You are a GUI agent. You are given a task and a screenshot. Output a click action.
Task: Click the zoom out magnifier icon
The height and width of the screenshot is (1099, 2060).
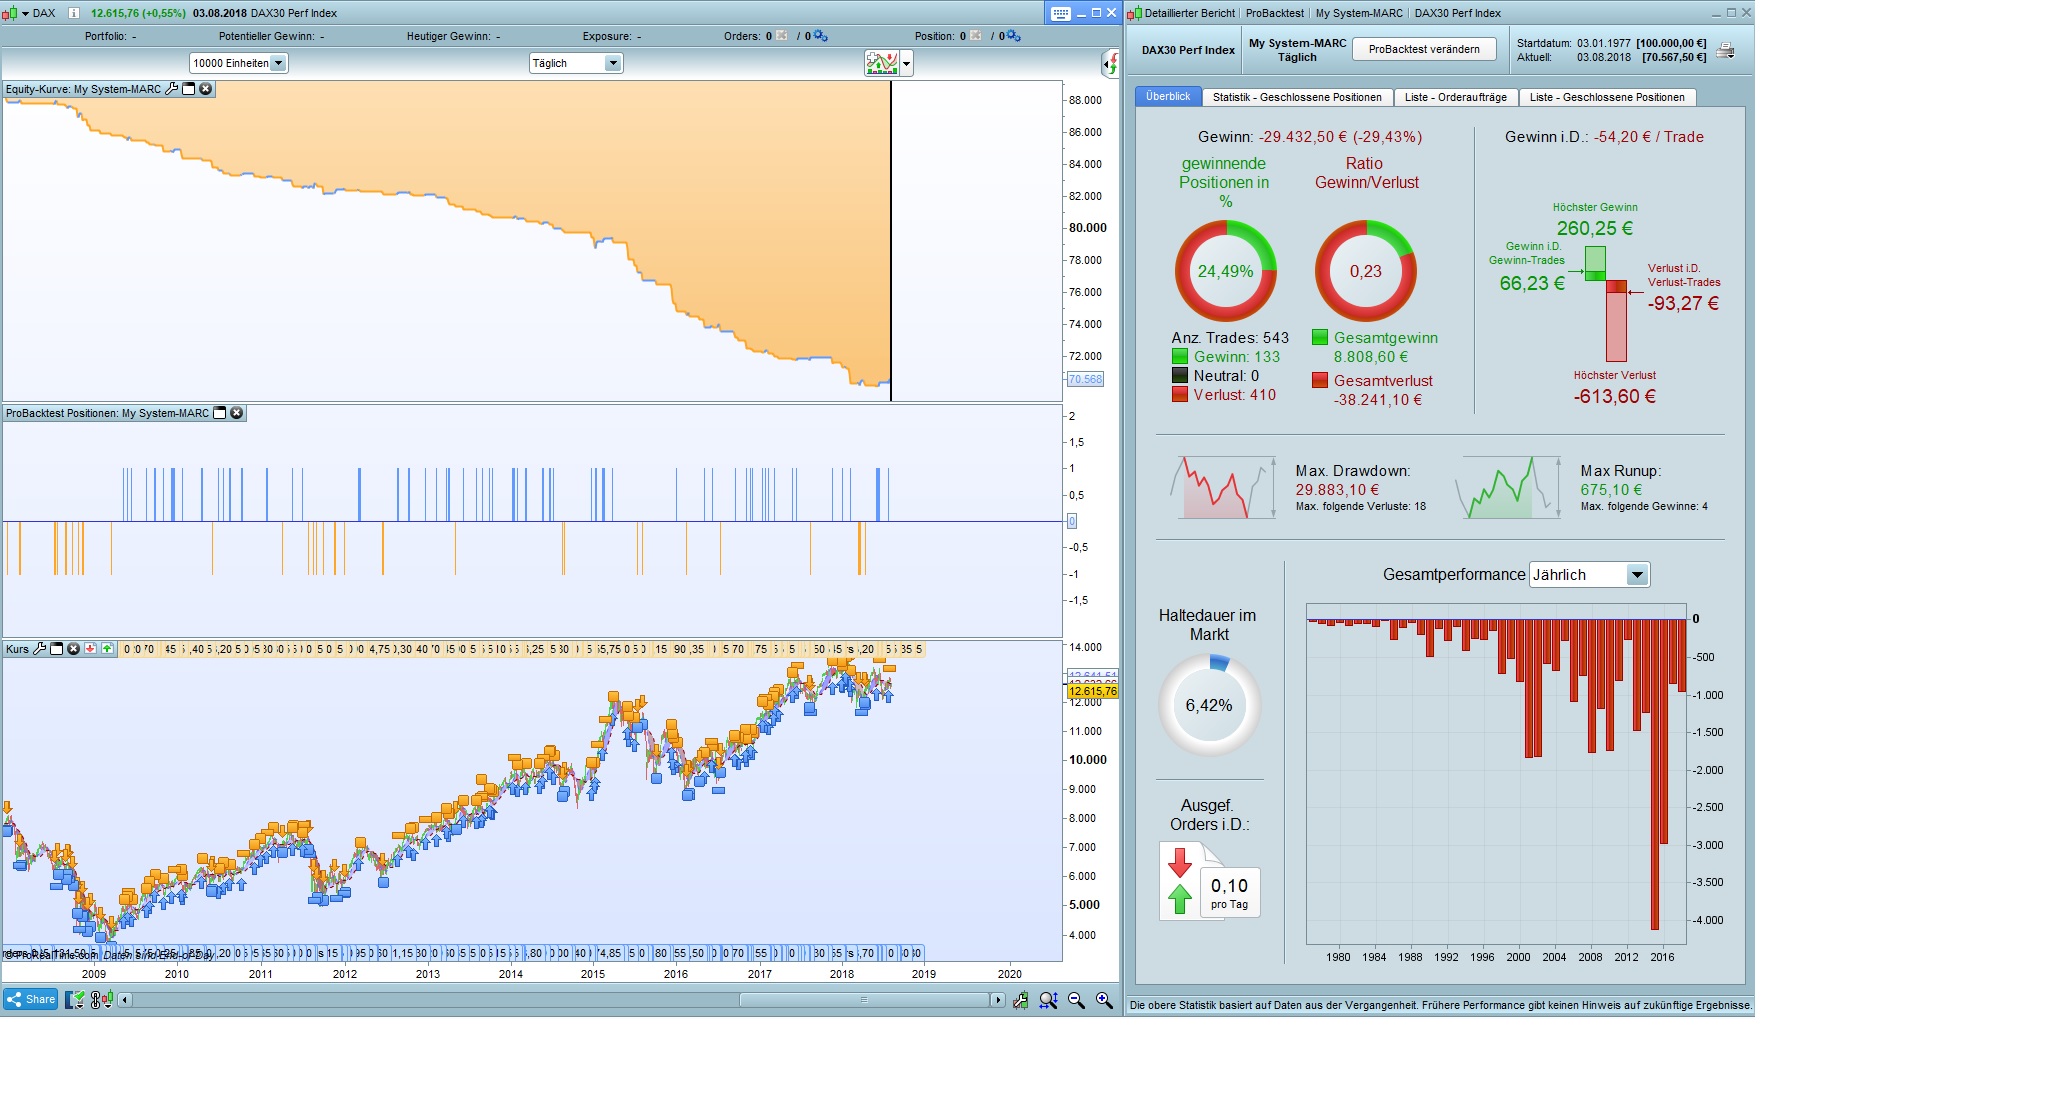pos(1076,1000)
